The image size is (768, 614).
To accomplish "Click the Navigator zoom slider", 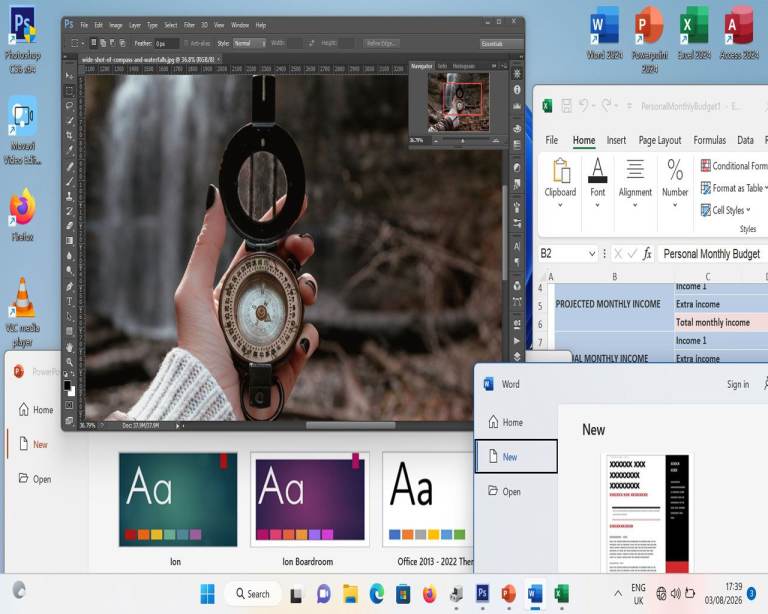I will pyautogui.click(x=462, y=141).
